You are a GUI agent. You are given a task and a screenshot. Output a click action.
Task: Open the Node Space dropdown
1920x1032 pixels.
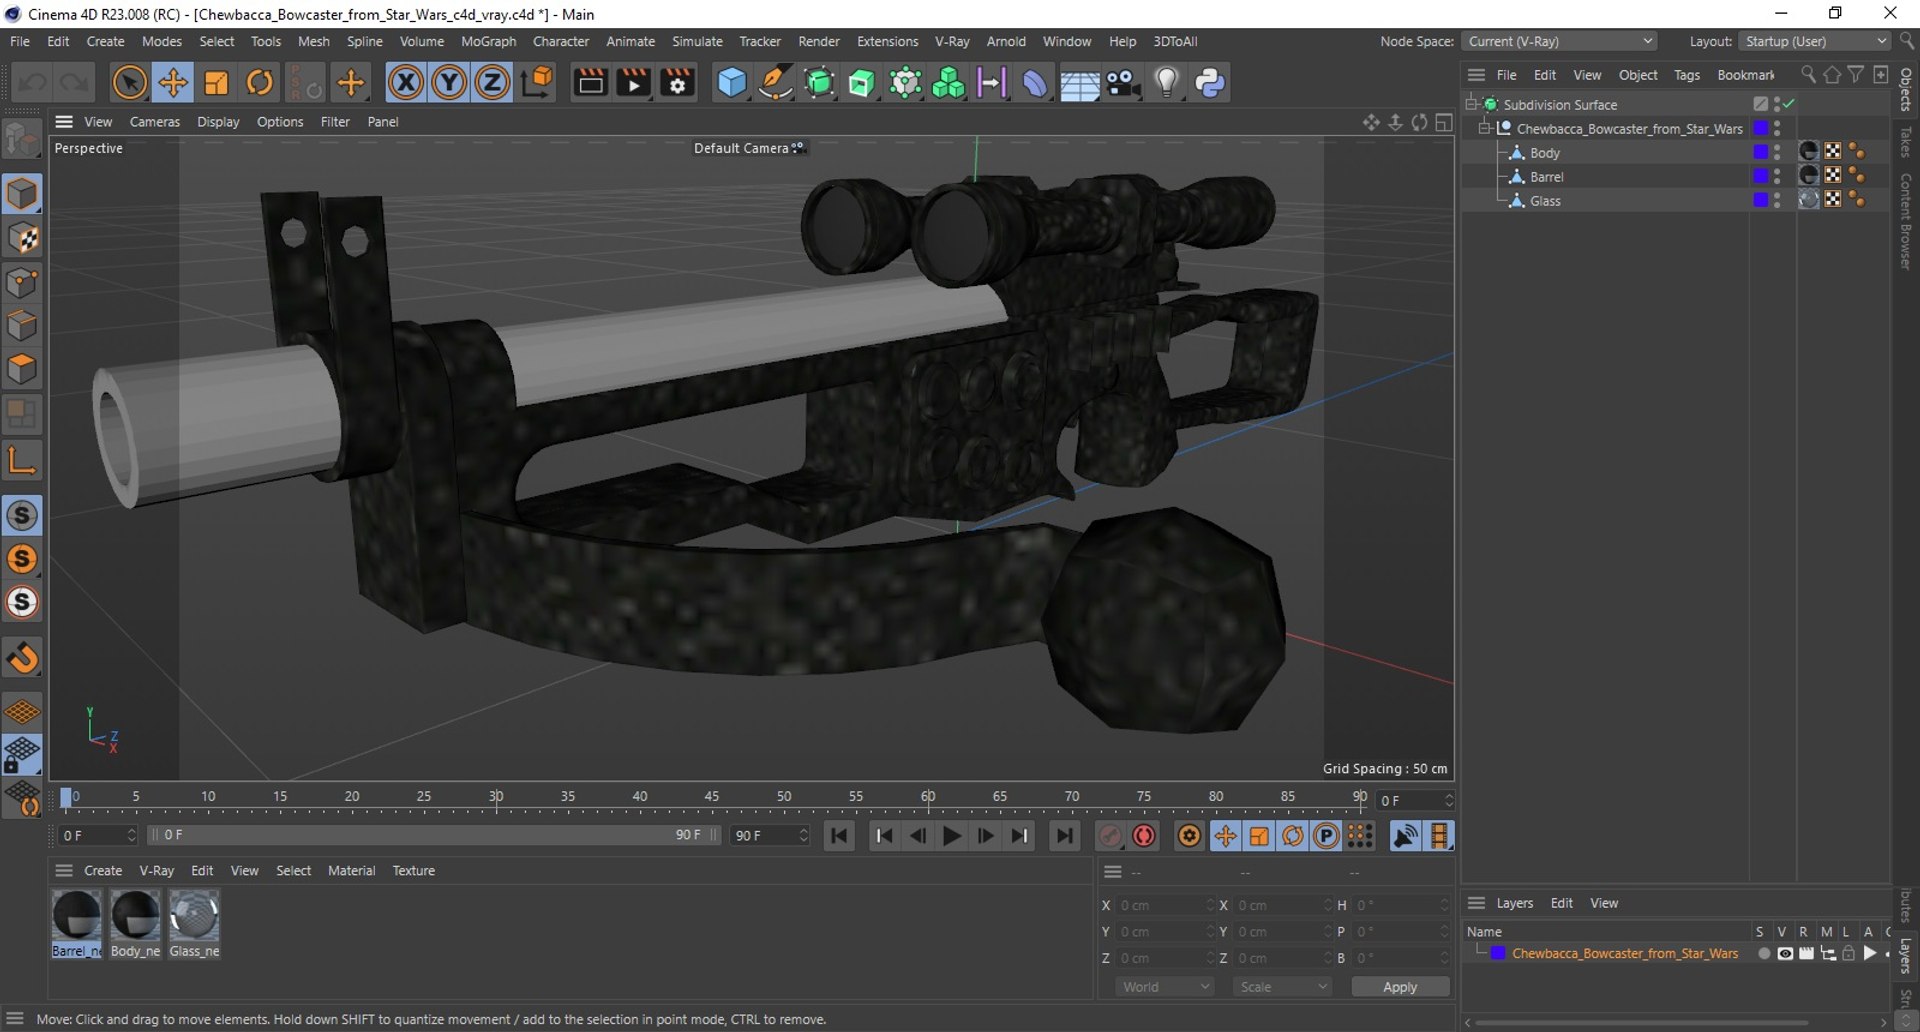(1559, 41)
